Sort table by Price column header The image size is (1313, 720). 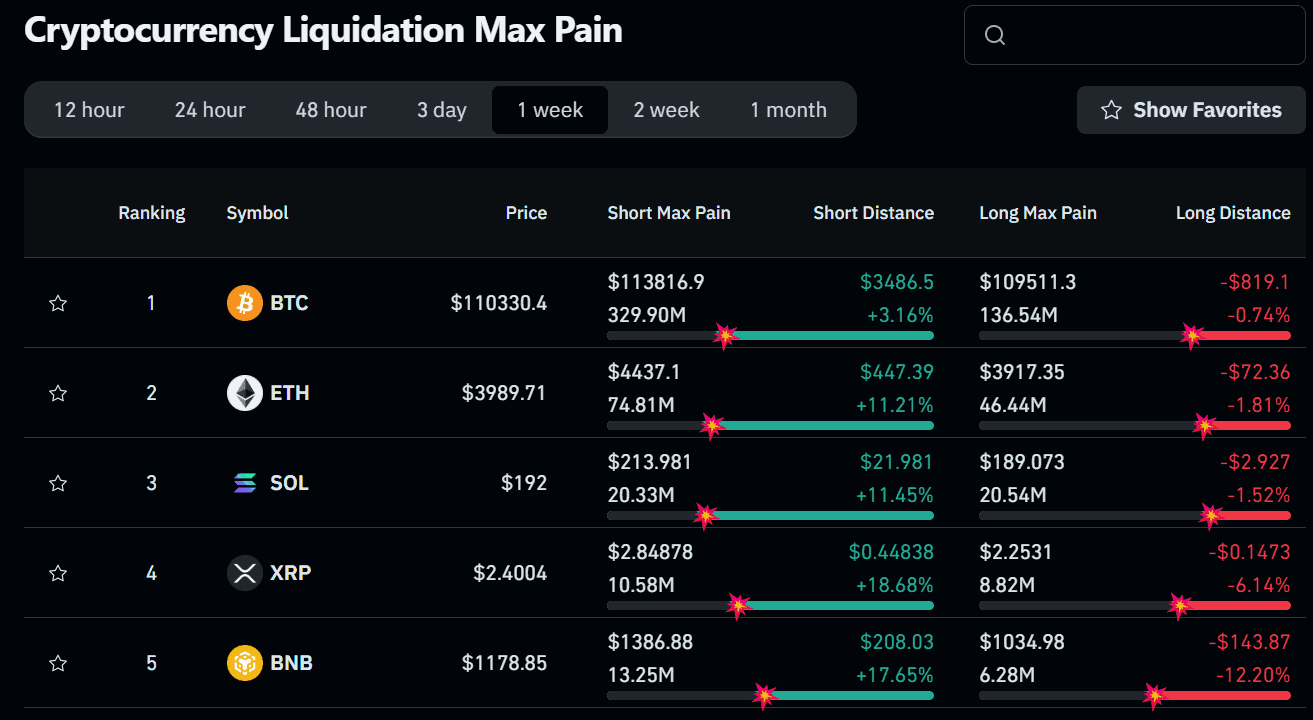(526, 213)
